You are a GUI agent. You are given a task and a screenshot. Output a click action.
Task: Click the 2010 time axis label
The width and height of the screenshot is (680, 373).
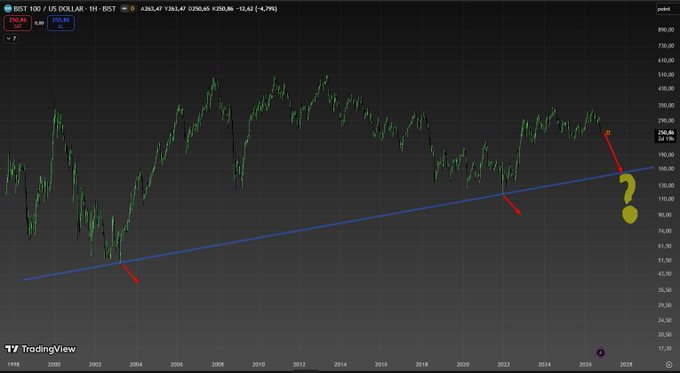(x=258, y=364)
